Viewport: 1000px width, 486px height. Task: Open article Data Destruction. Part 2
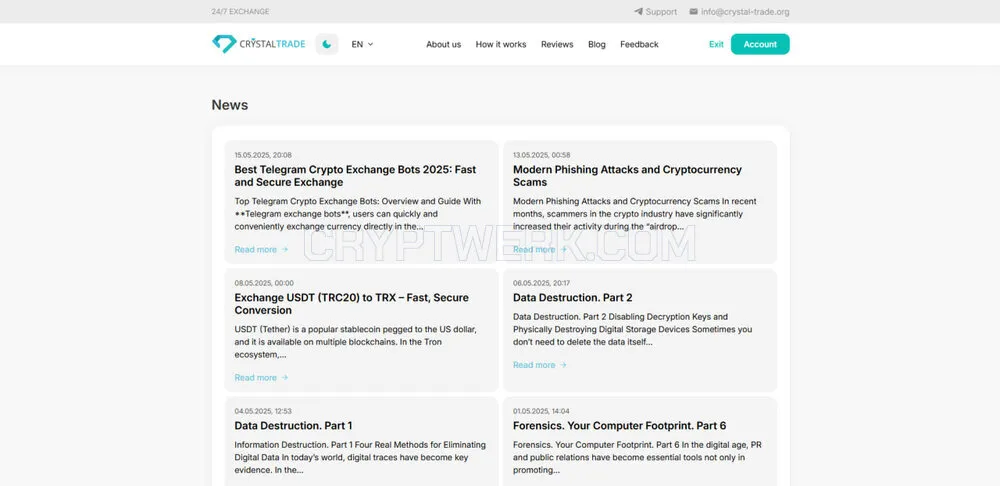point(573,297)
